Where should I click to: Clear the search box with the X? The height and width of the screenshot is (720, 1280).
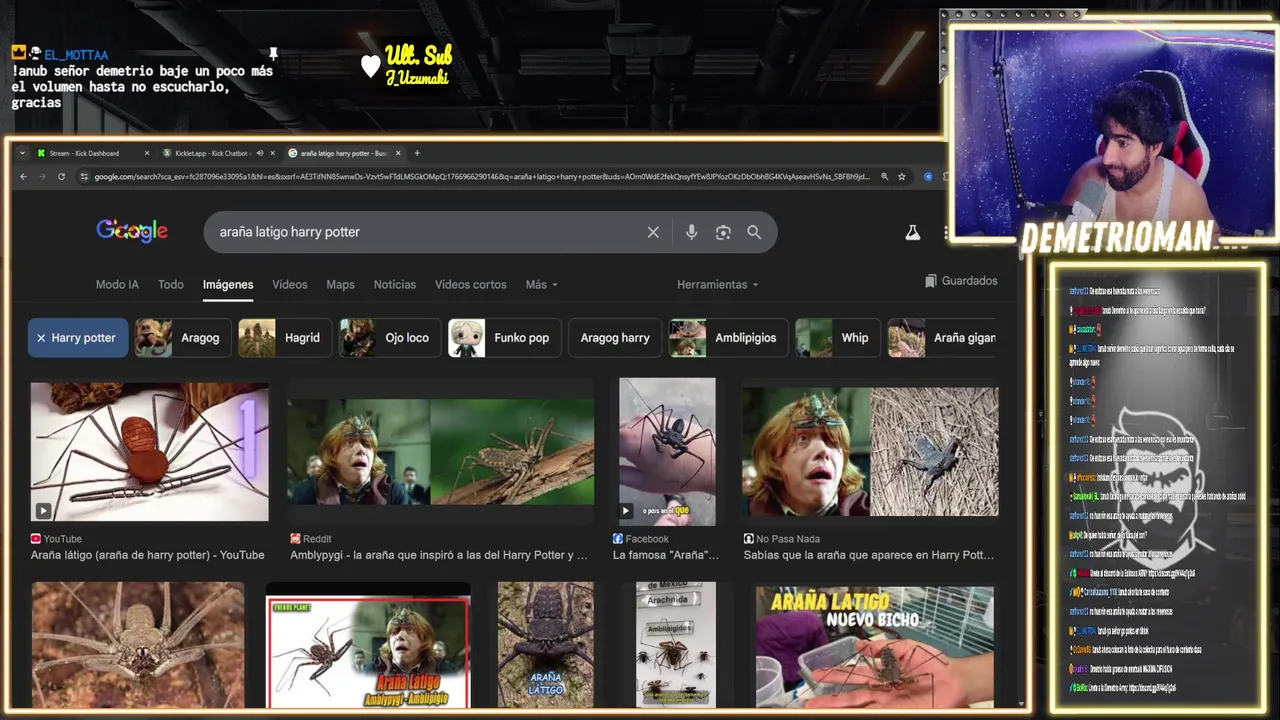coord(653,232)
